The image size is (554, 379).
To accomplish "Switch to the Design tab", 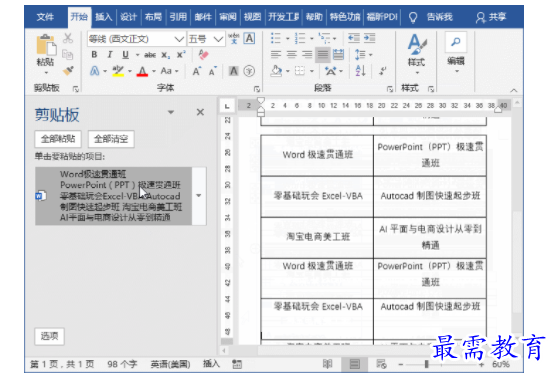I will pos(128,17).
